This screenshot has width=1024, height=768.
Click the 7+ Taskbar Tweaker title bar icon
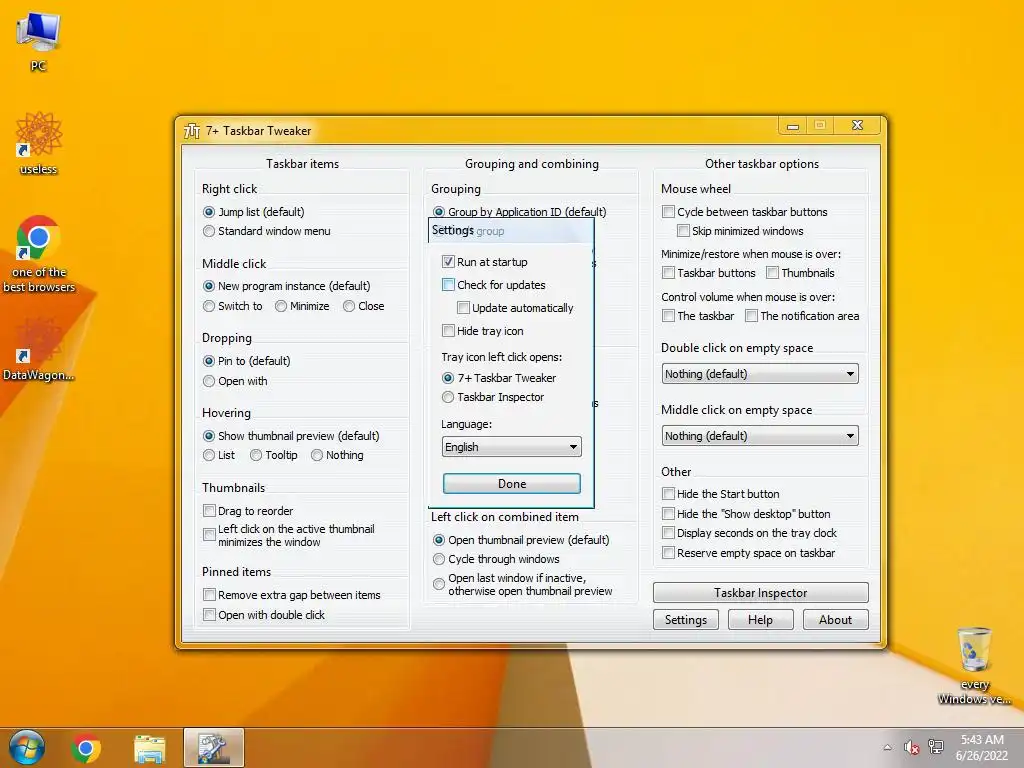[x=192, y=131]
